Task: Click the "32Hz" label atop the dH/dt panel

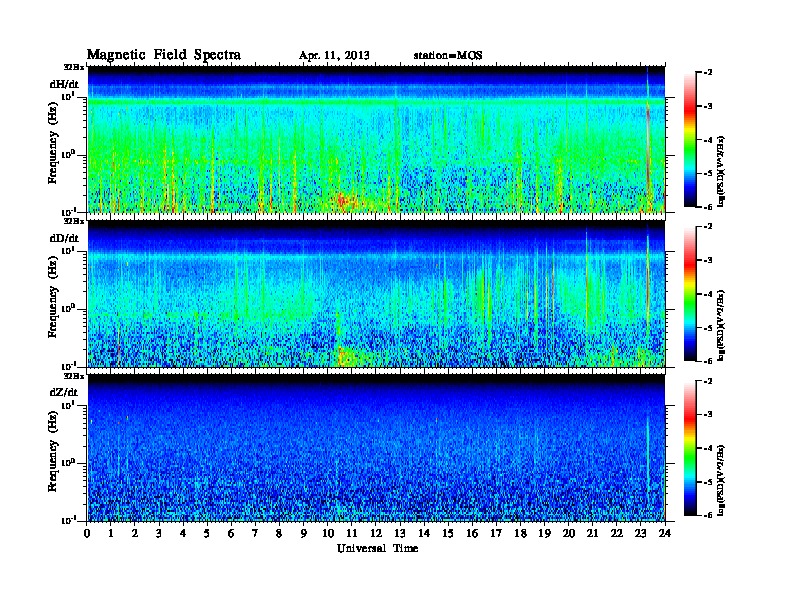Action: point(74,67)
